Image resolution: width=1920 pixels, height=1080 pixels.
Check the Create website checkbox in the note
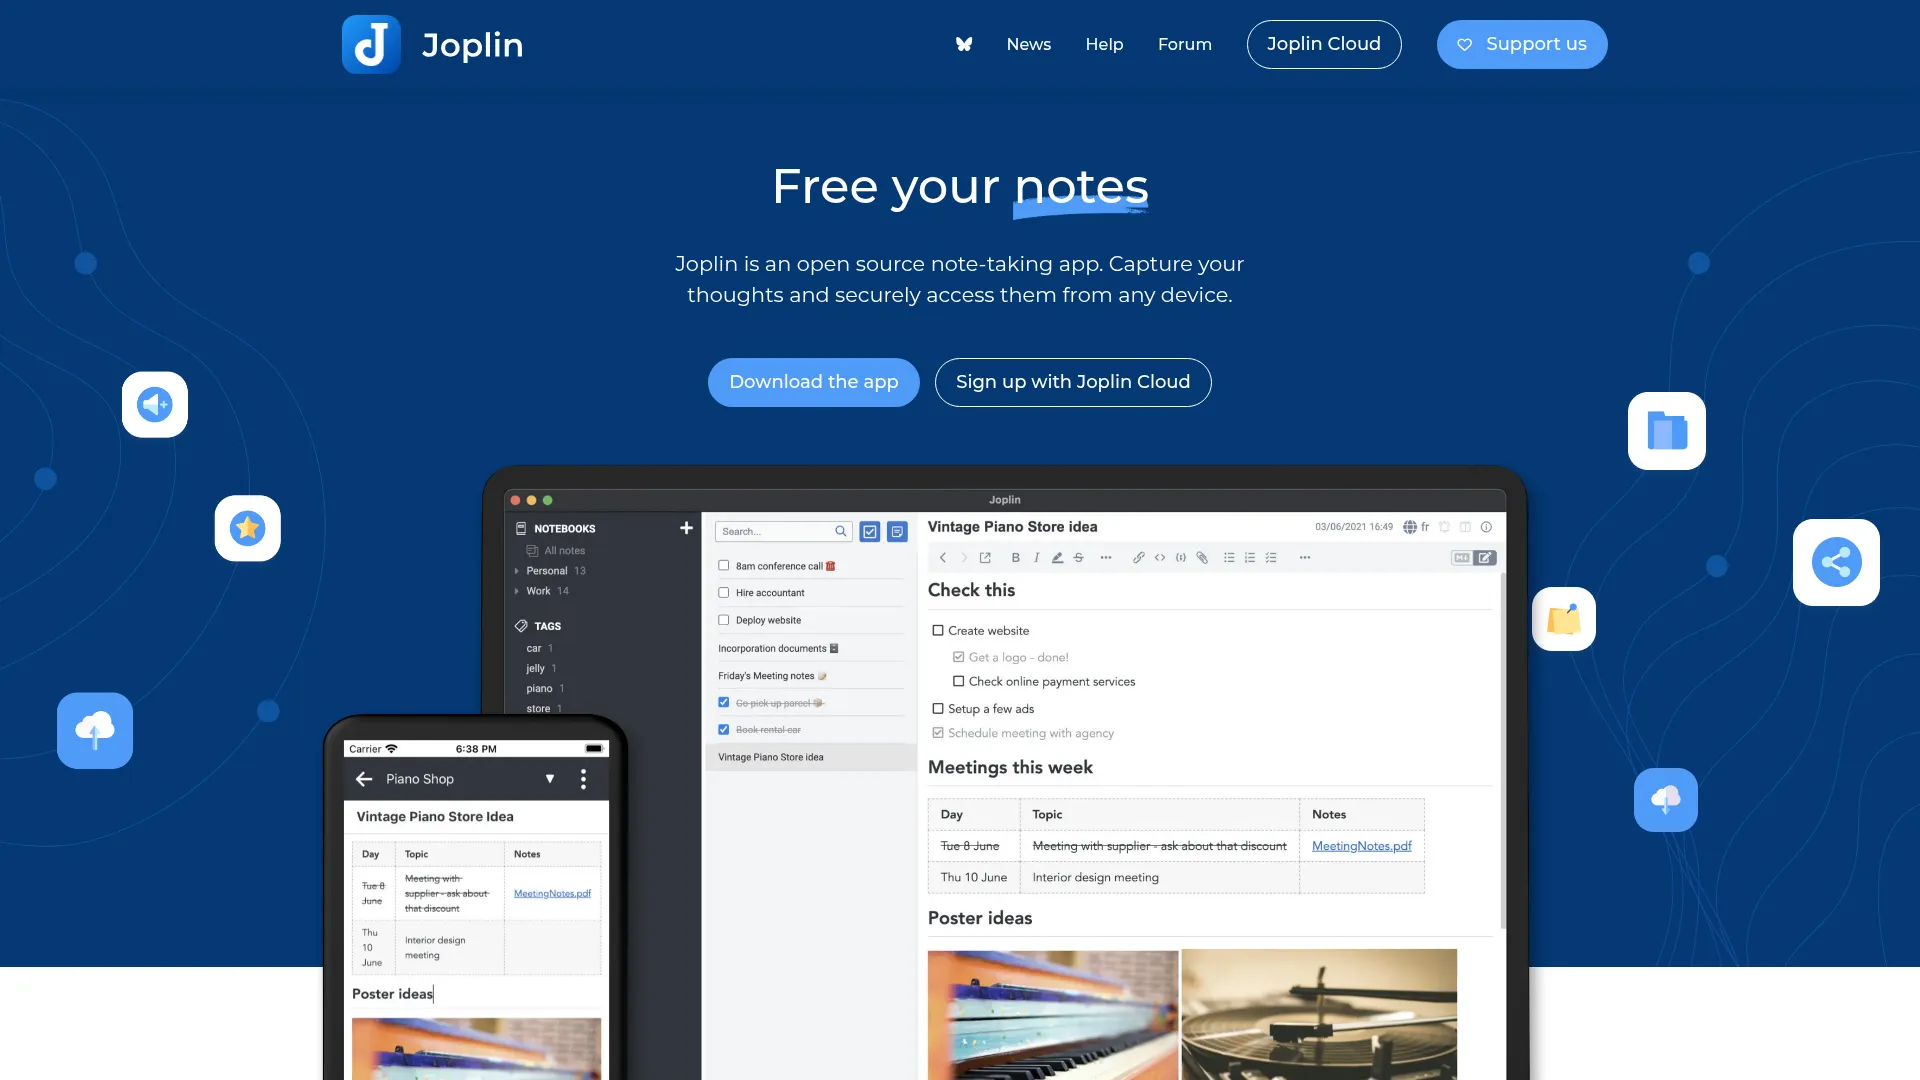(938, 630)
